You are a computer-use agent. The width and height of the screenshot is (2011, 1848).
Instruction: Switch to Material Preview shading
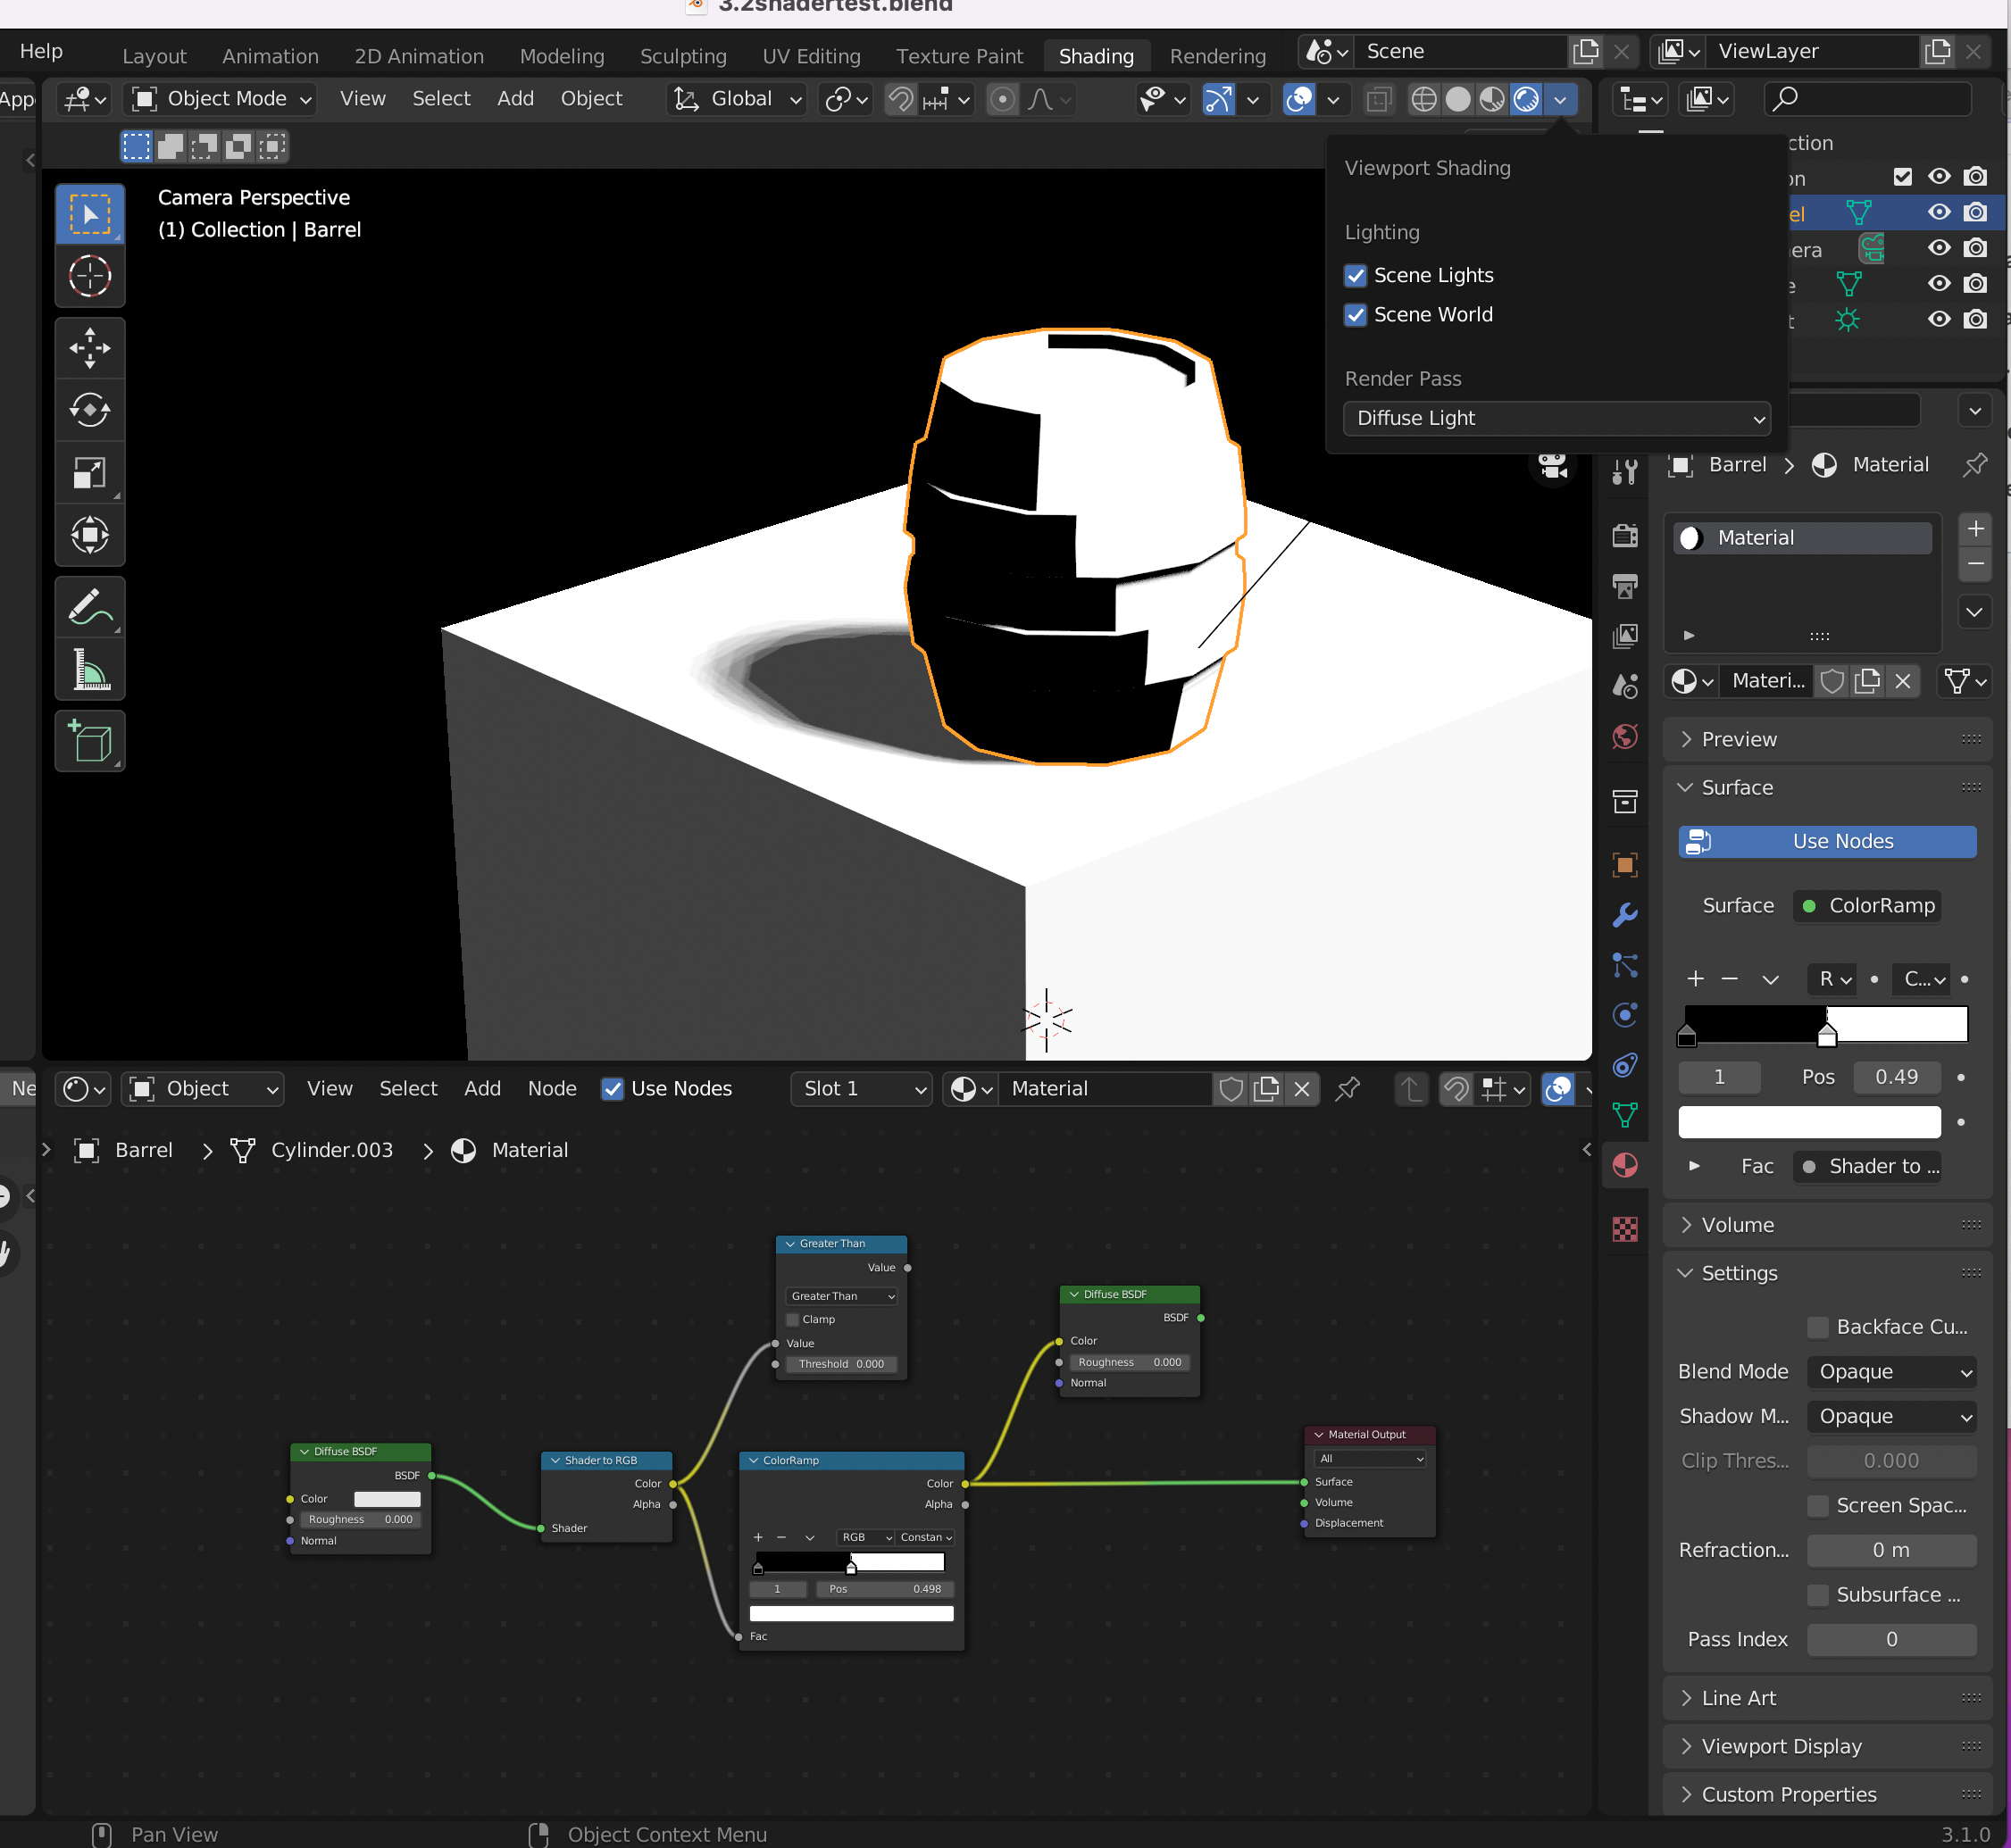click(1492, 99)
